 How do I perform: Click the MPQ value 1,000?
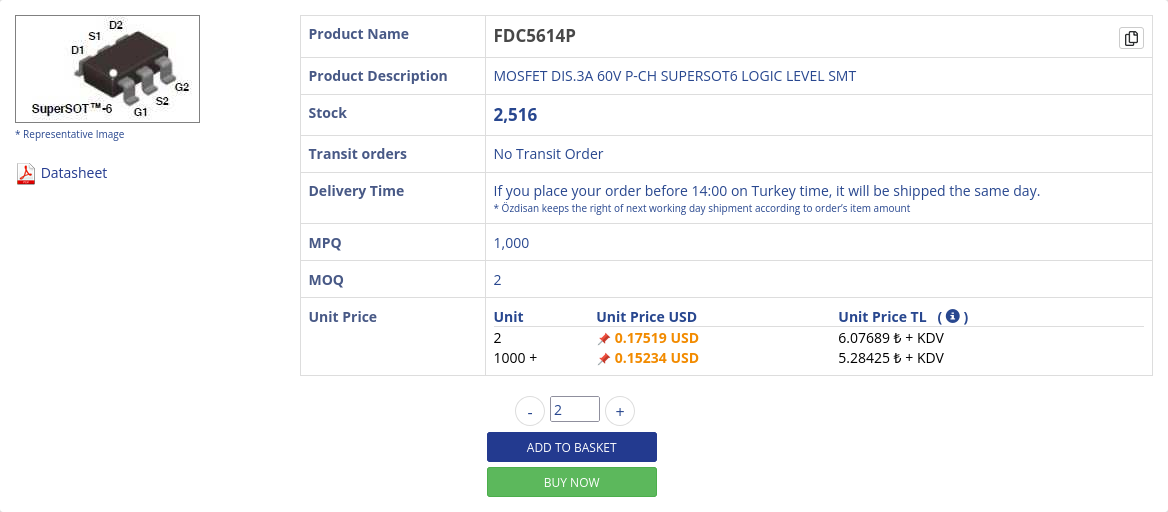[512, 243]
